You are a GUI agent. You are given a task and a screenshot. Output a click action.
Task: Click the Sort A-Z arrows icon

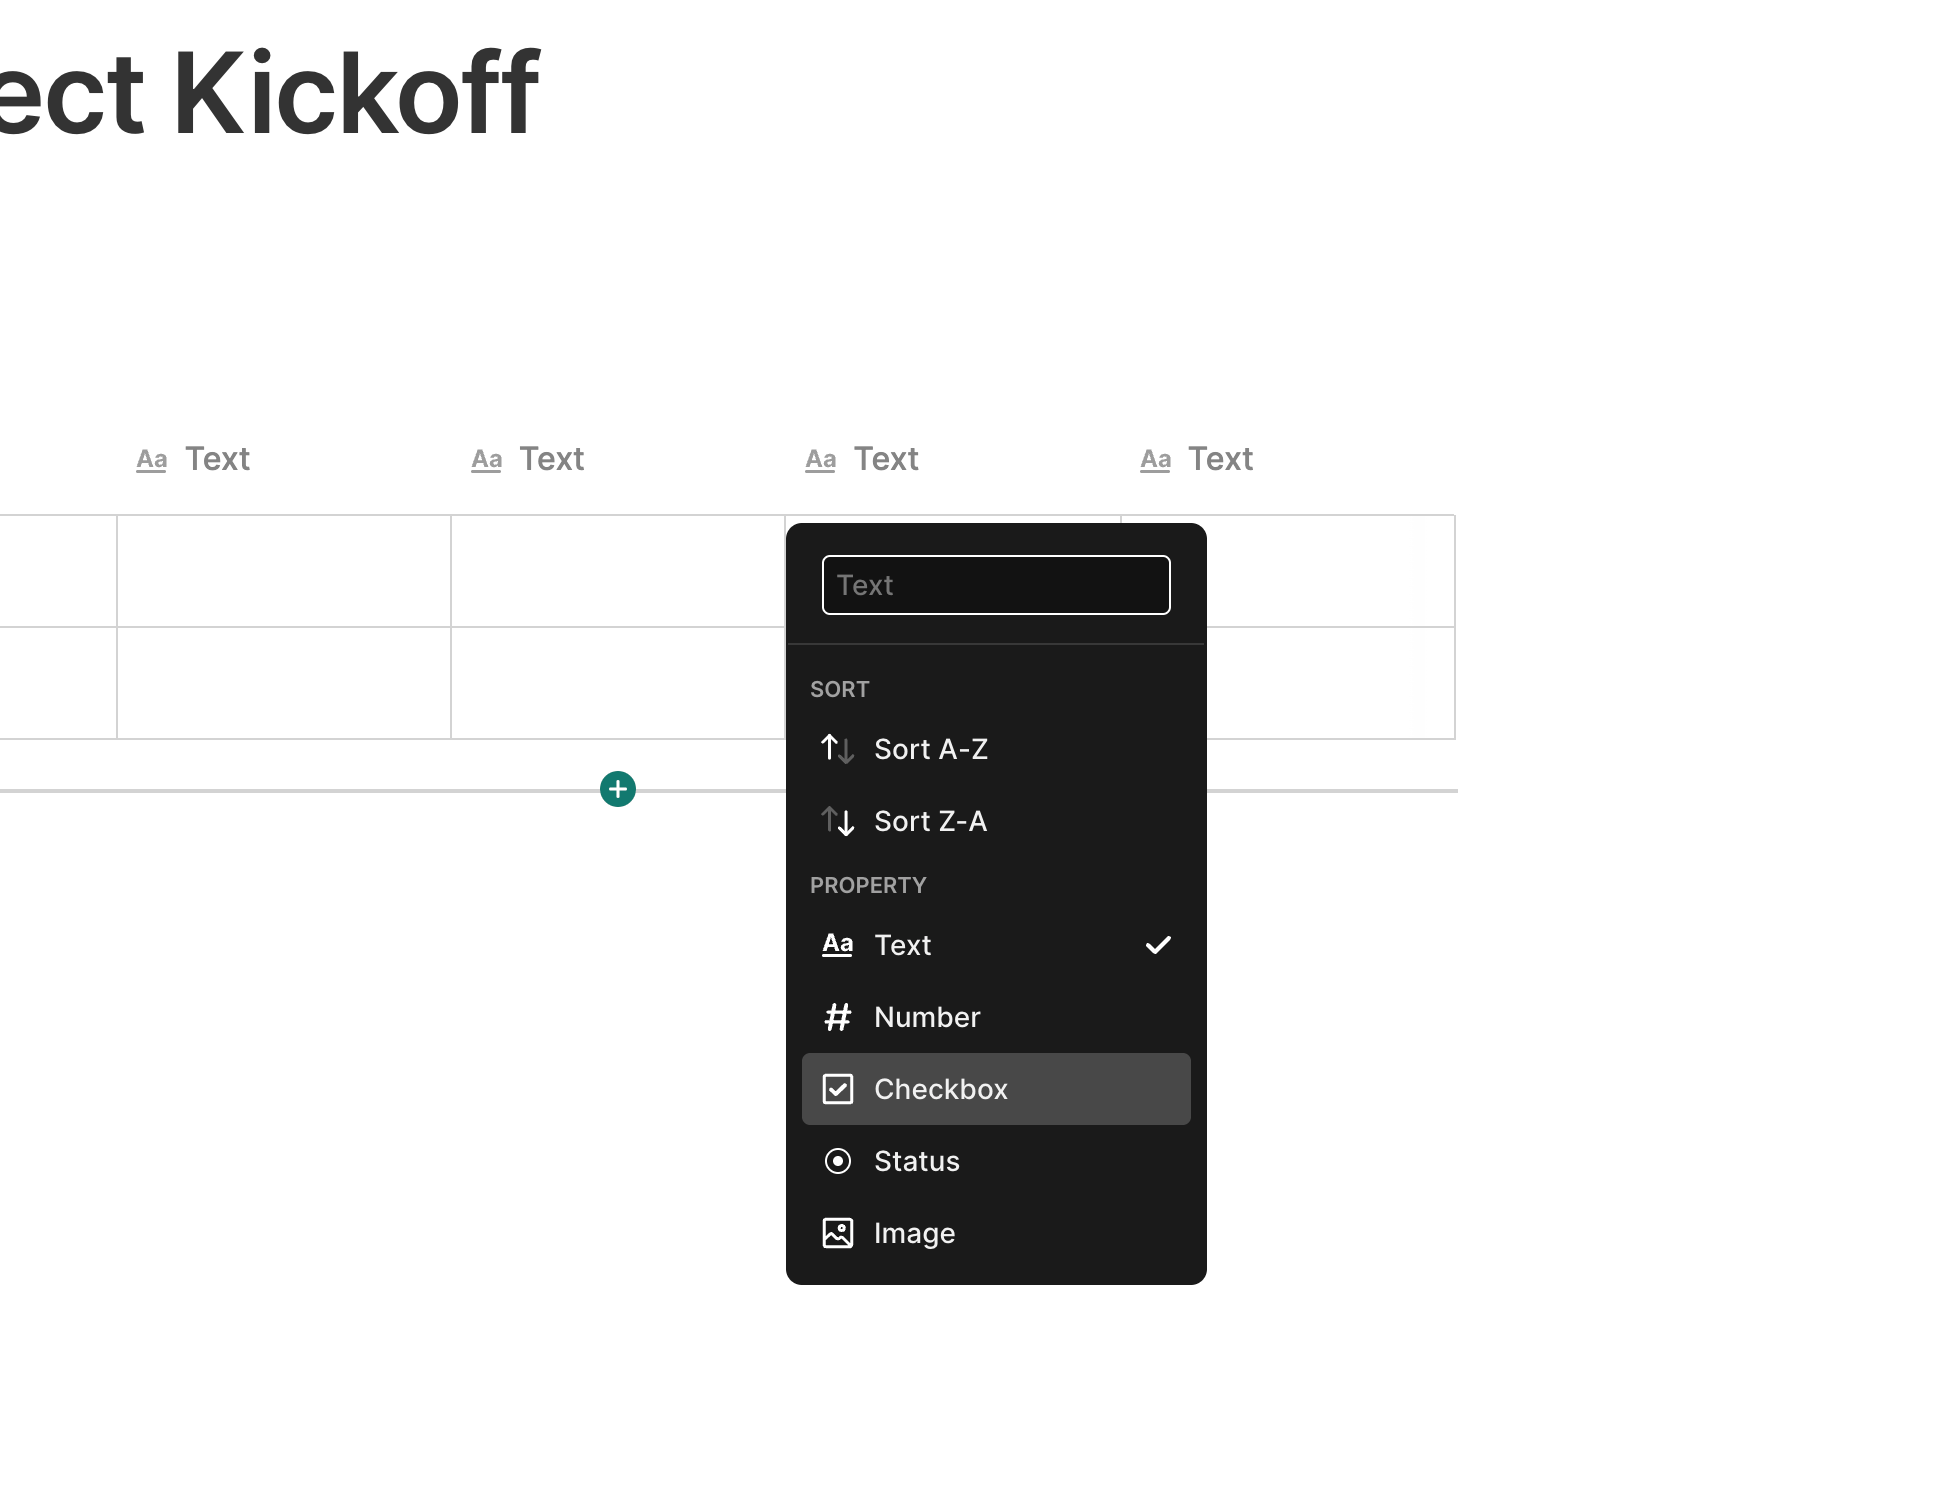pos(837,749)
